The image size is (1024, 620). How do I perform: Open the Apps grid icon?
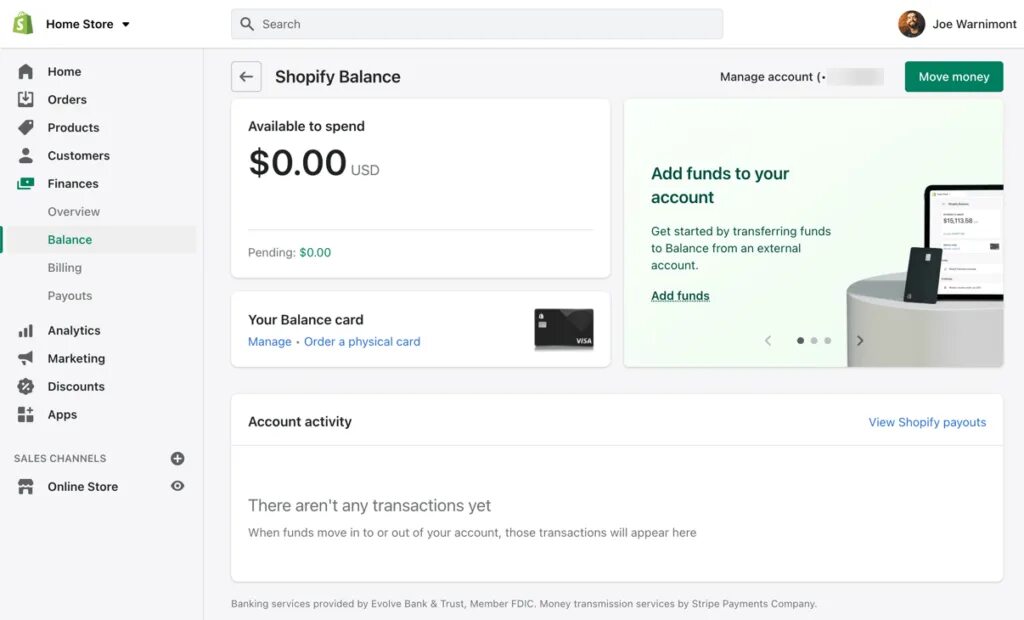25,414
